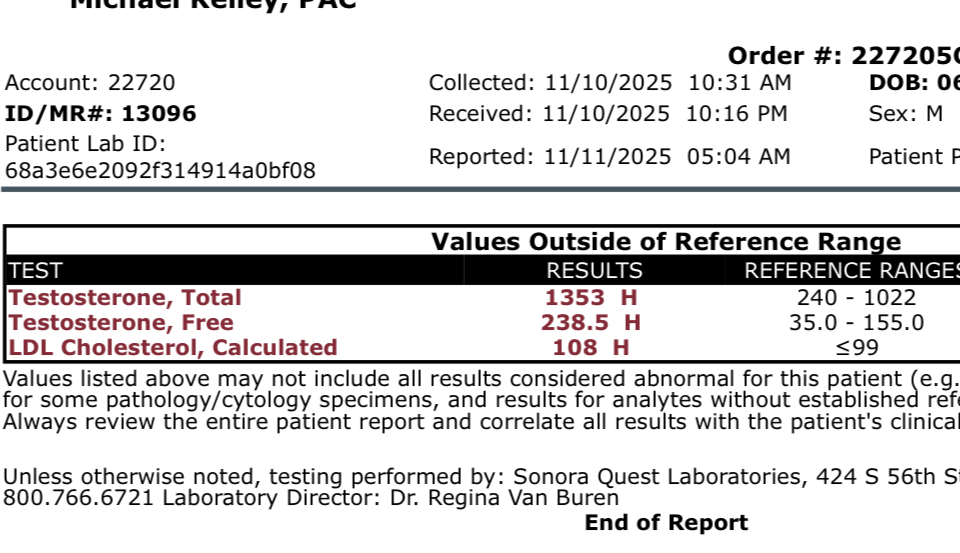This screenshot has height=553, width=960.
Task: Click the Reported date and time line
Action: click(610, 156)
